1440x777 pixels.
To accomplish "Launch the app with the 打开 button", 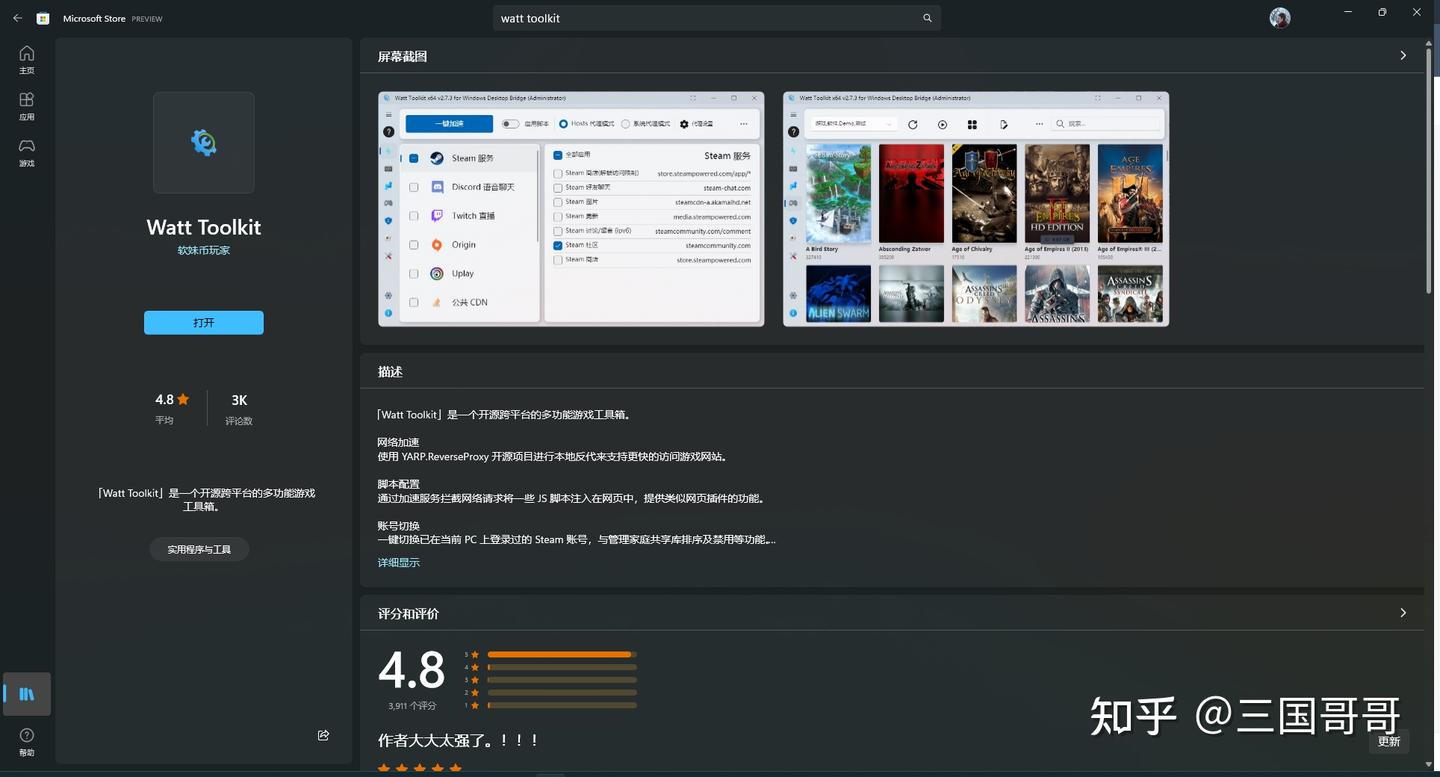I will 204,322.
